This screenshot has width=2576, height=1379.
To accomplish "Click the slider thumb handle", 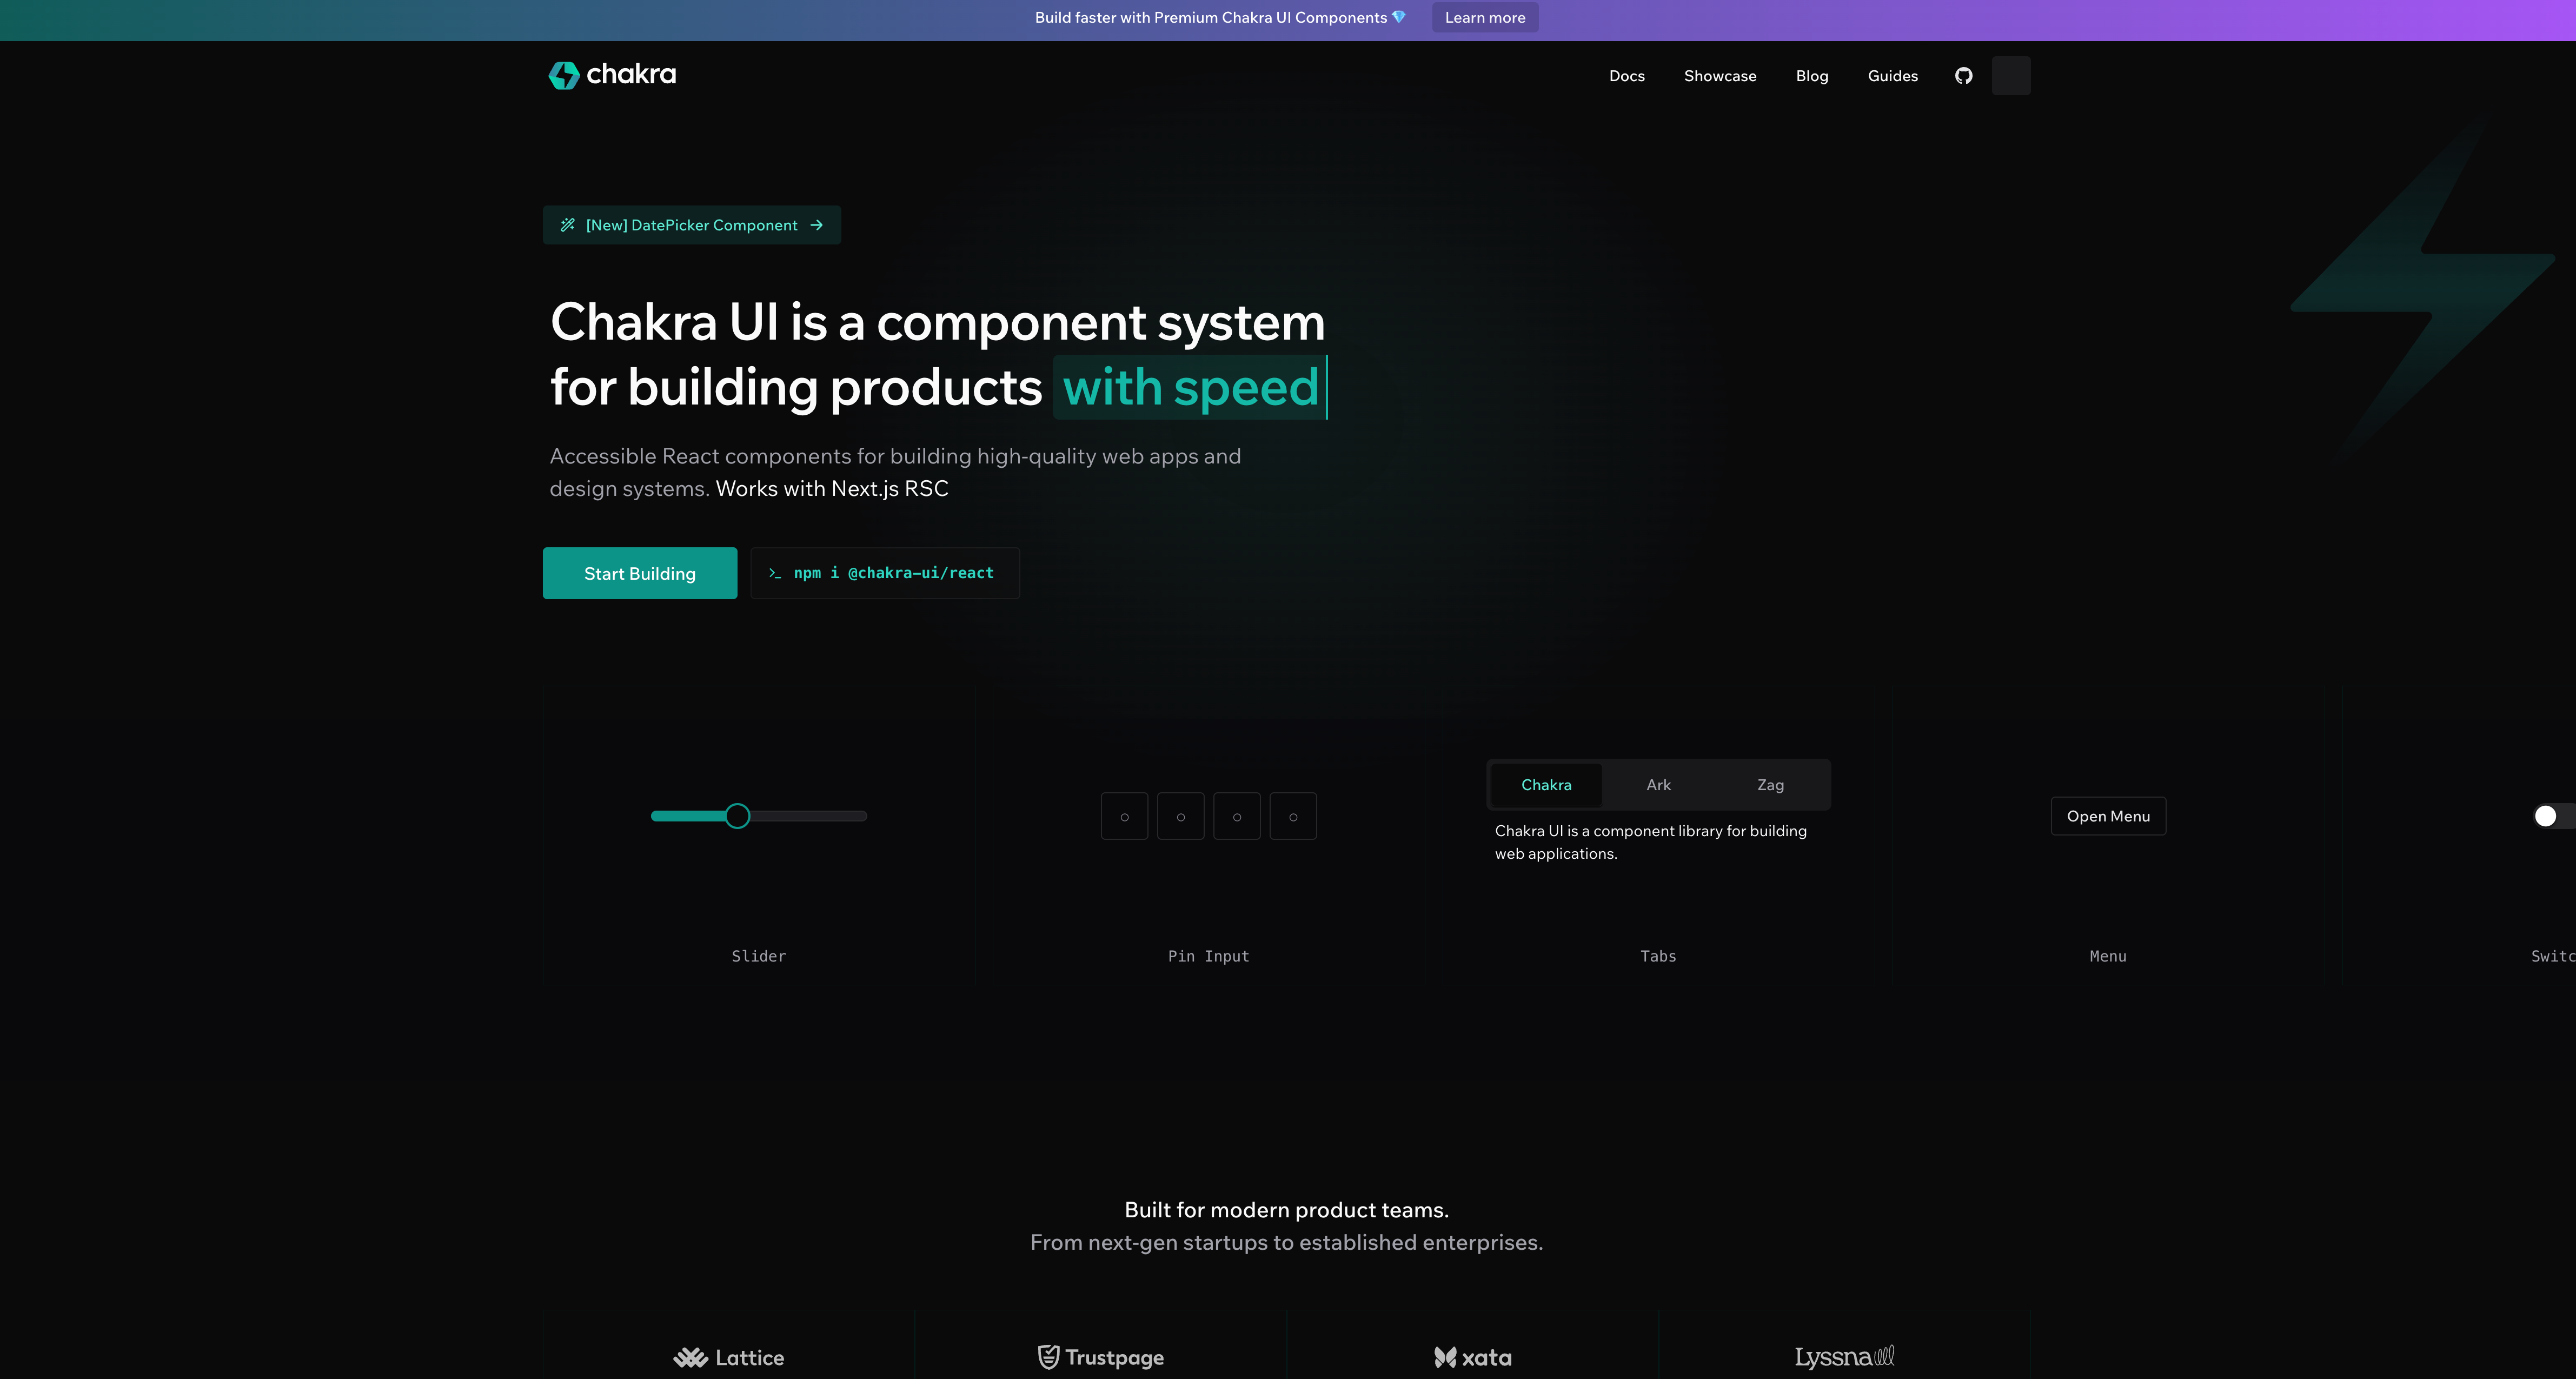I will click(x=737, y=816).
